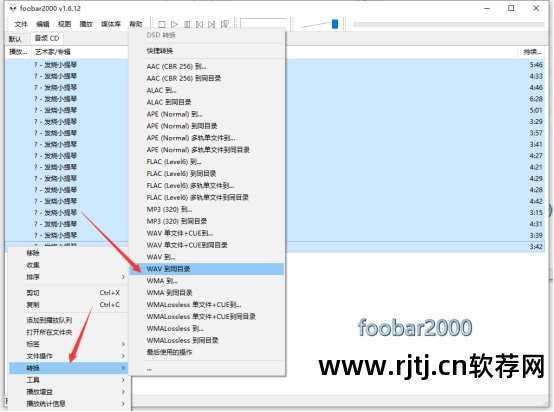Image resolution: width=554 pixels, height=412 pixels.
Task: Click the Previous track toolbar icon
Action: point(199,24)
